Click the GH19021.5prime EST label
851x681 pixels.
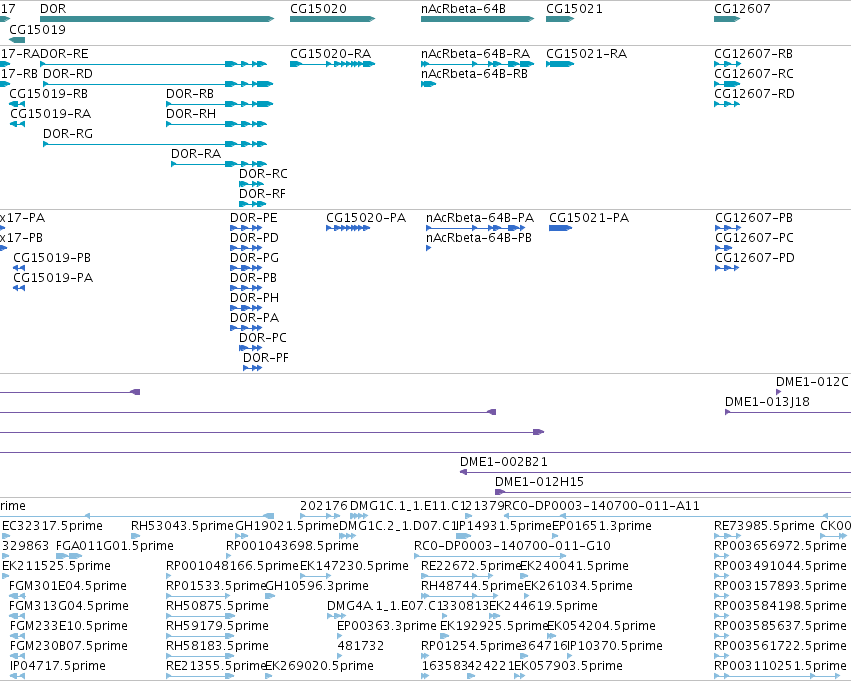(x=287, y=526)
